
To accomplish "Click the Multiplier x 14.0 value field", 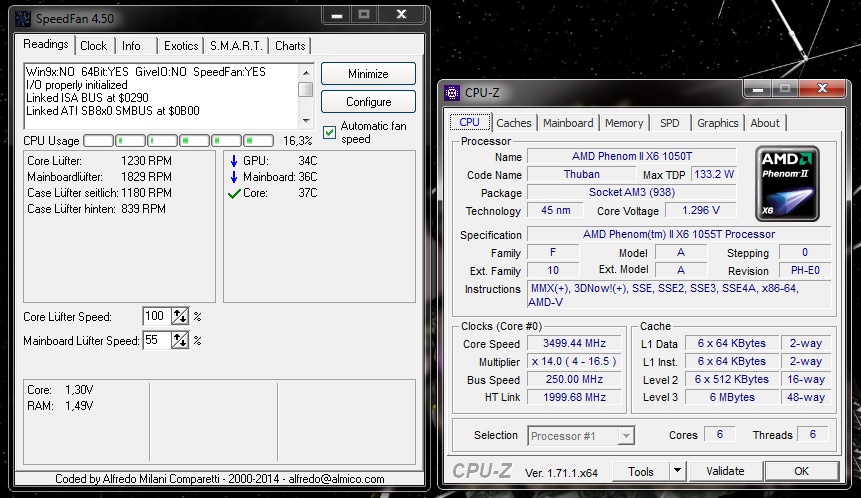I will tap(574, 361).
